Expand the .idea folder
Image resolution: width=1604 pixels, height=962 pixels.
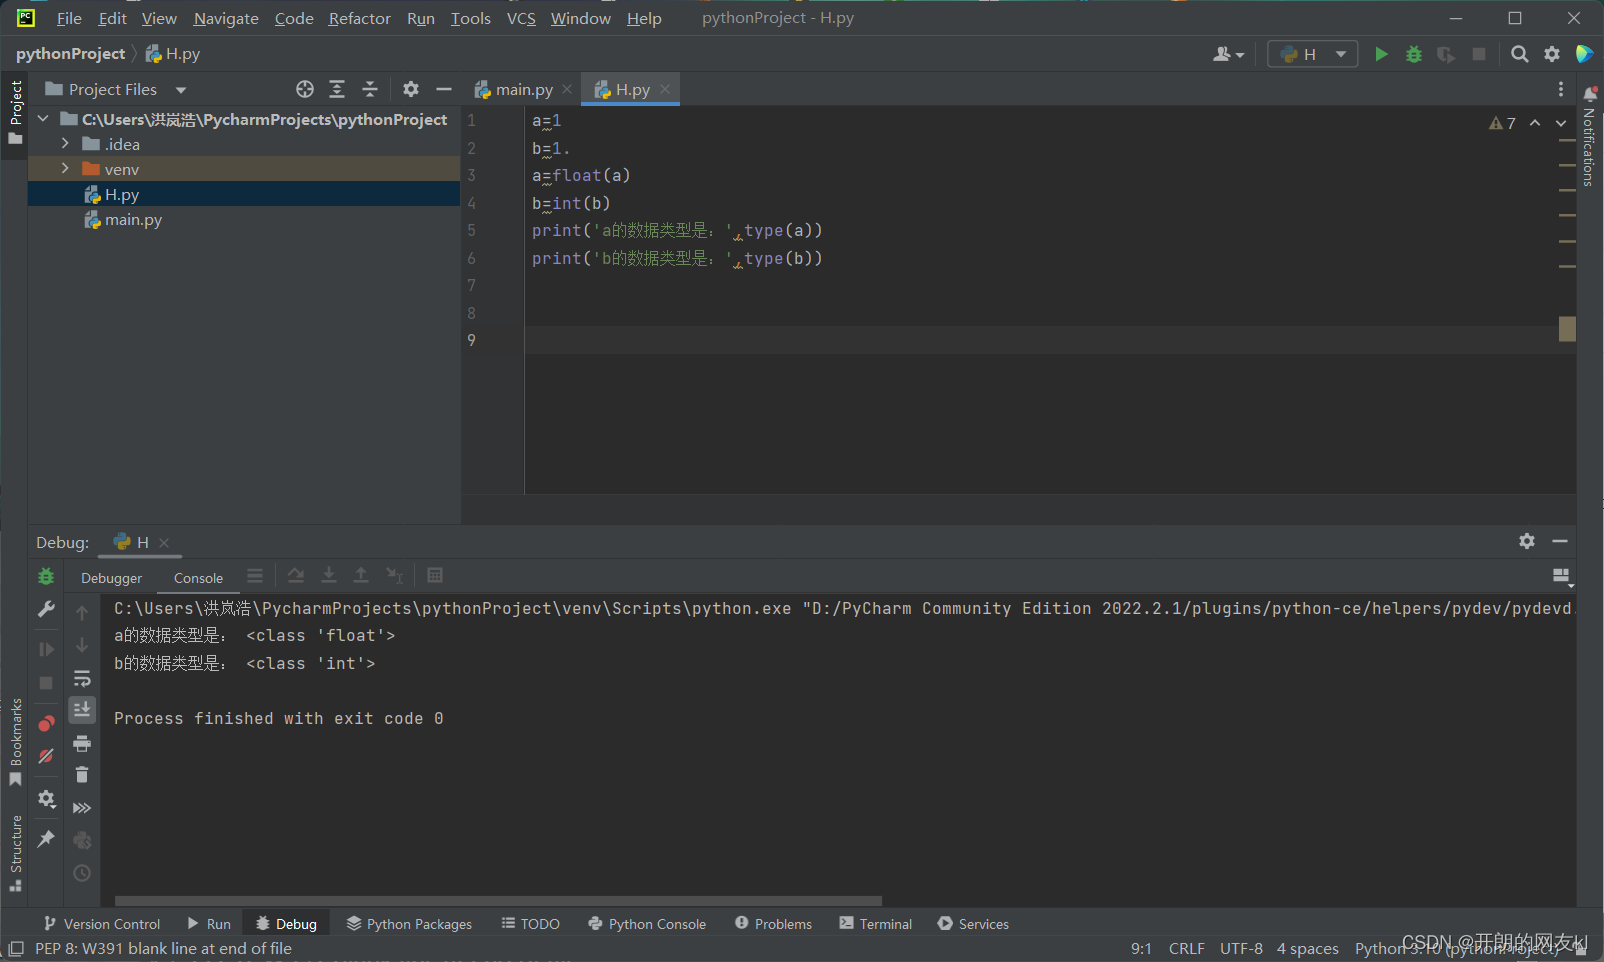[x=65, y=144]
